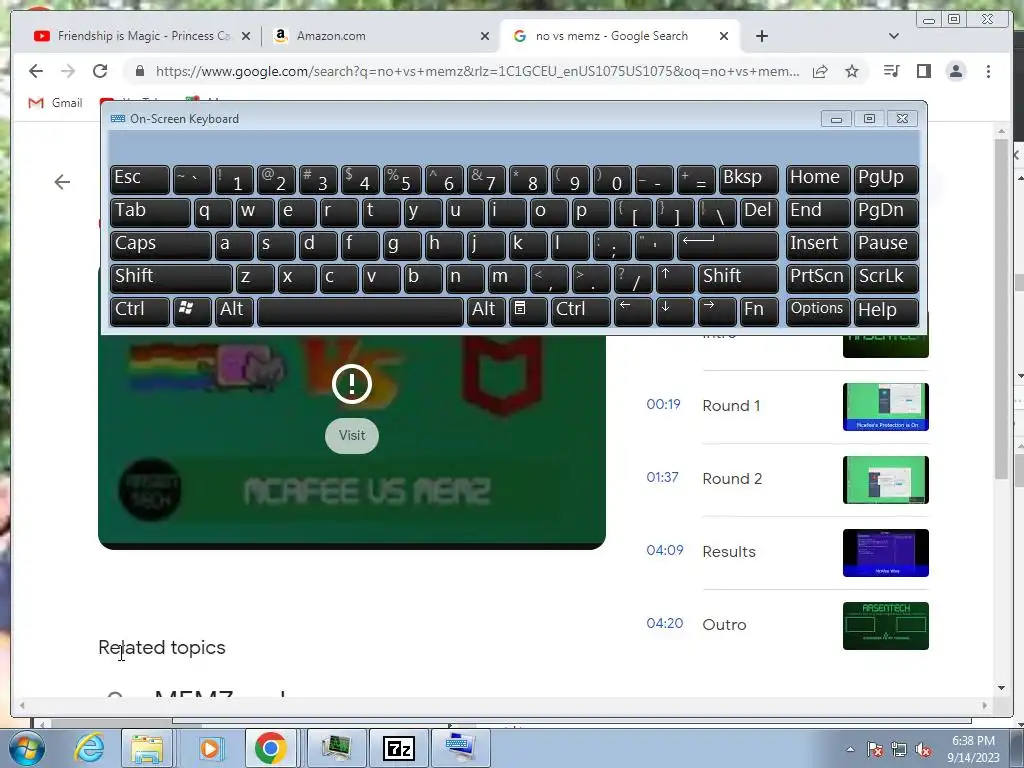
Task: Open Windows Explorer folder on taskbar
Action: coord(147,748)
